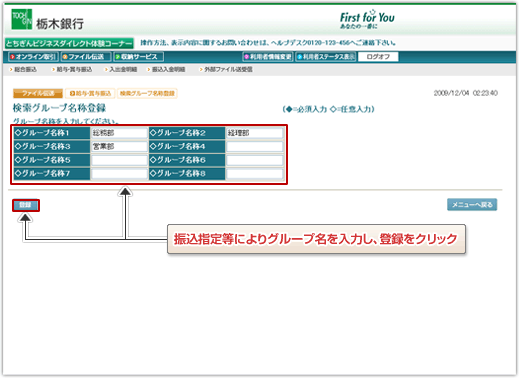Click the 検索グループ名称登録 breadcrumb
Image resolution: width=520 pixels, height=378 pixels.
pyautogui.click(x=147, y=93)
